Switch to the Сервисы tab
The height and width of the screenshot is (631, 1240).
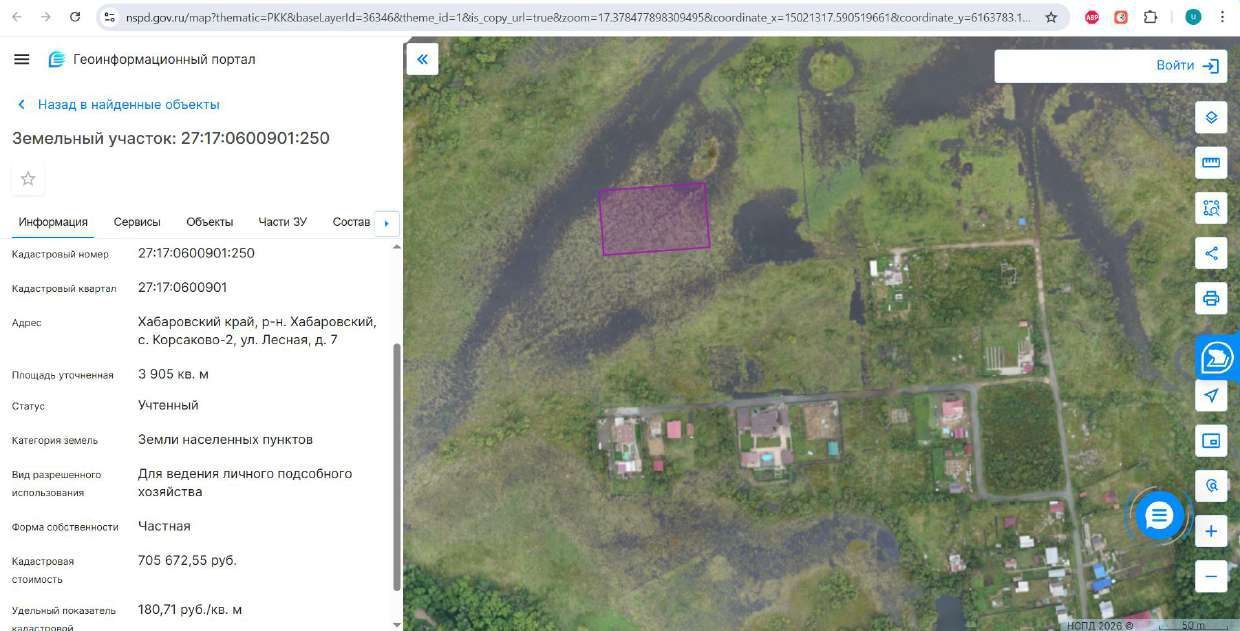coord(137,222)
